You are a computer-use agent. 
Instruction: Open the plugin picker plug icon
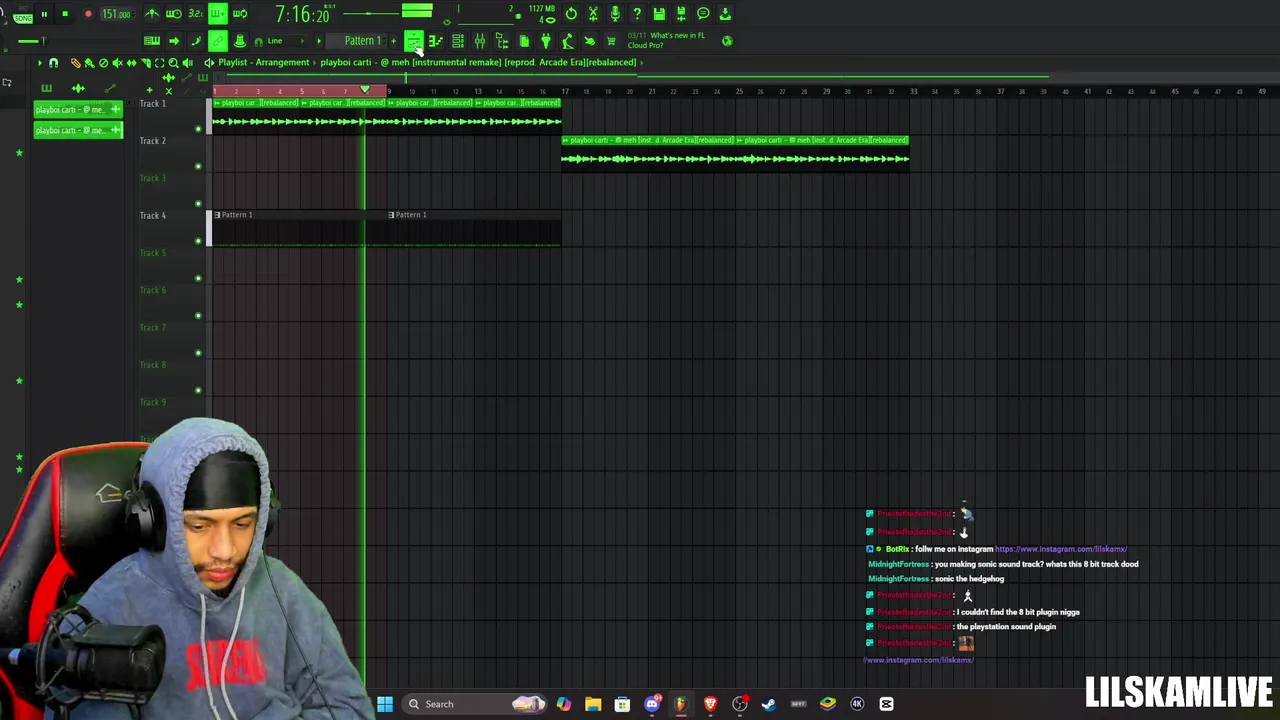(x=546, y=41)
